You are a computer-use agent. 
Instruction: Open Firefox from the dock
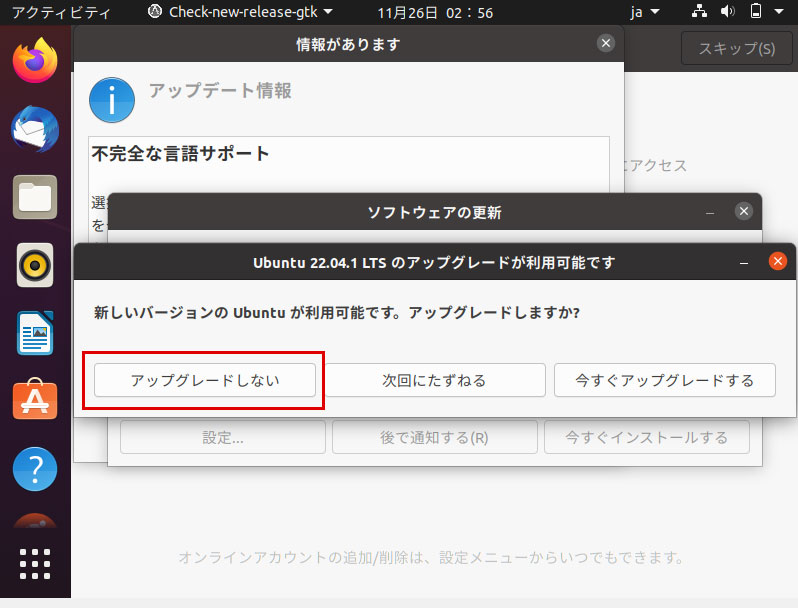click(35, 61)
